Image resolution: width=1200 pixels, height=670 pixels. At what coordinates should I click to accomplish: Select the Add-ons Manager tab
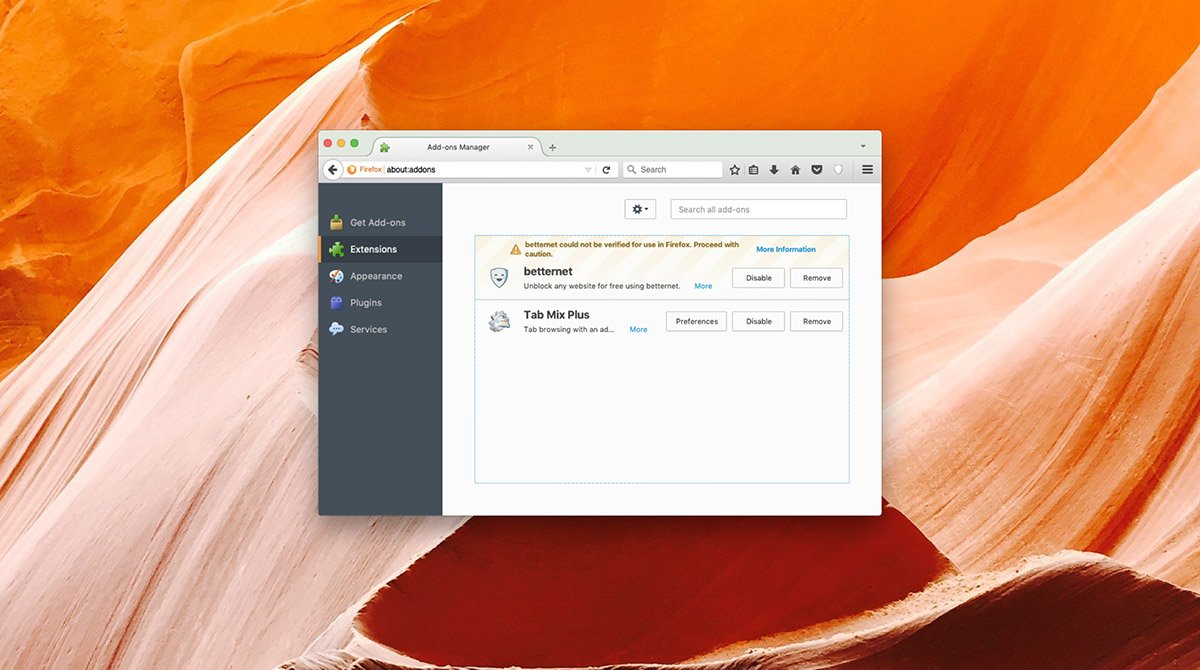point(457,147)
